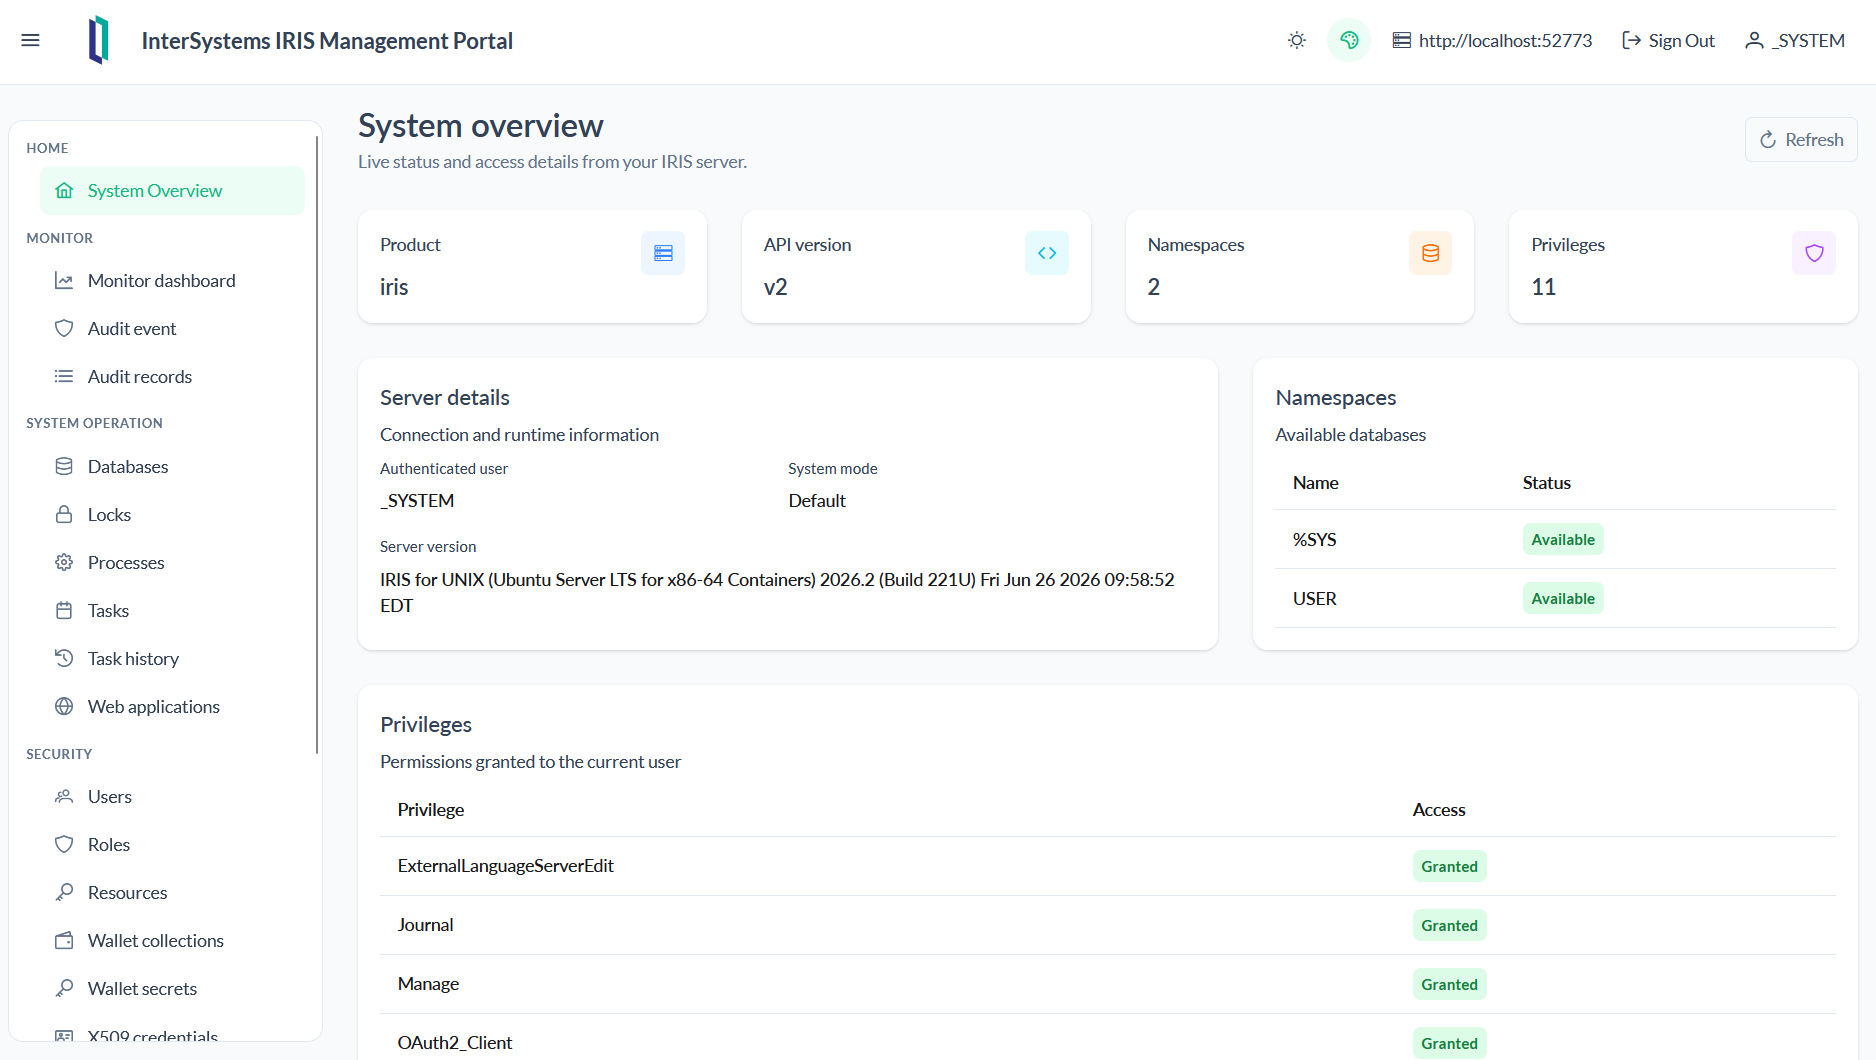Click the Privileges card shield icon

click(1814, 253)
